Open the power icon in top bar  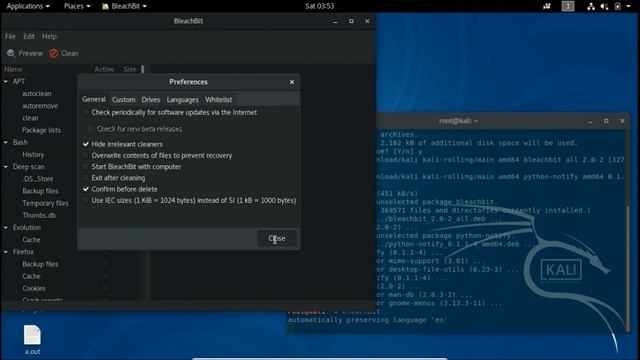click(x=618, y=6)
